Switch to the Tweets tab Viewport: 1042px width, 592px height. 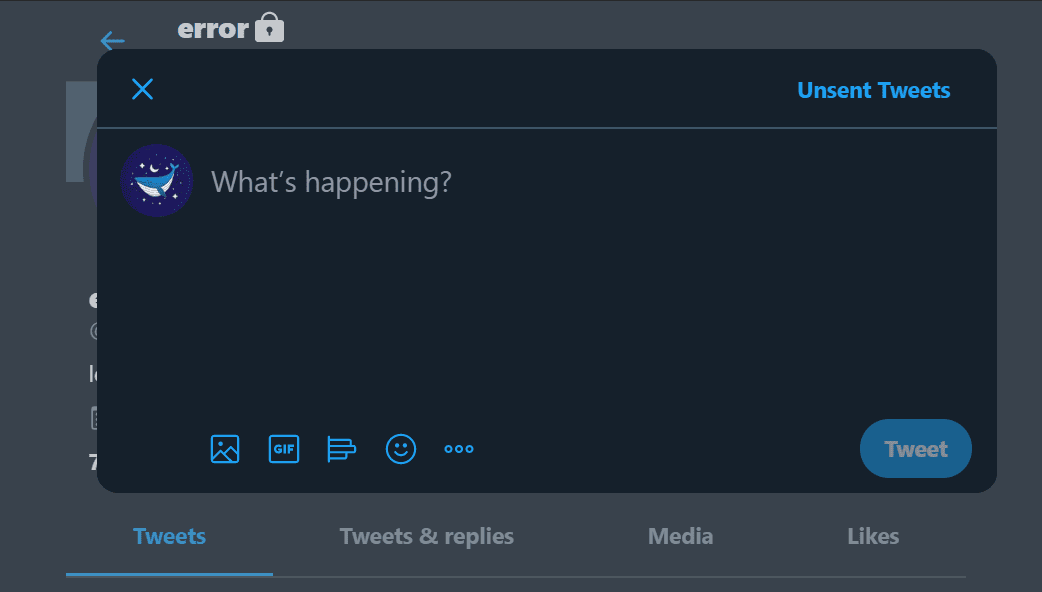click(169, 536)
